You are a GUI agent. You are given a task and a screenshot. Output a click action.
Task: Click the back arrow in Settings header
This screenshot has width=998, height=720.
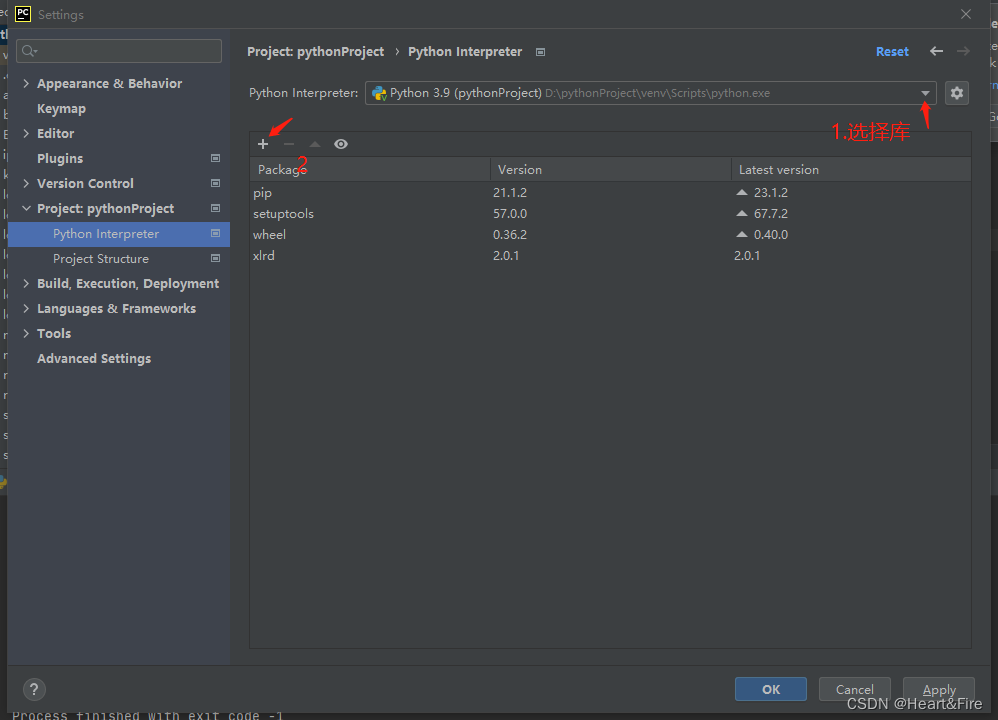(x=936, y=51)
